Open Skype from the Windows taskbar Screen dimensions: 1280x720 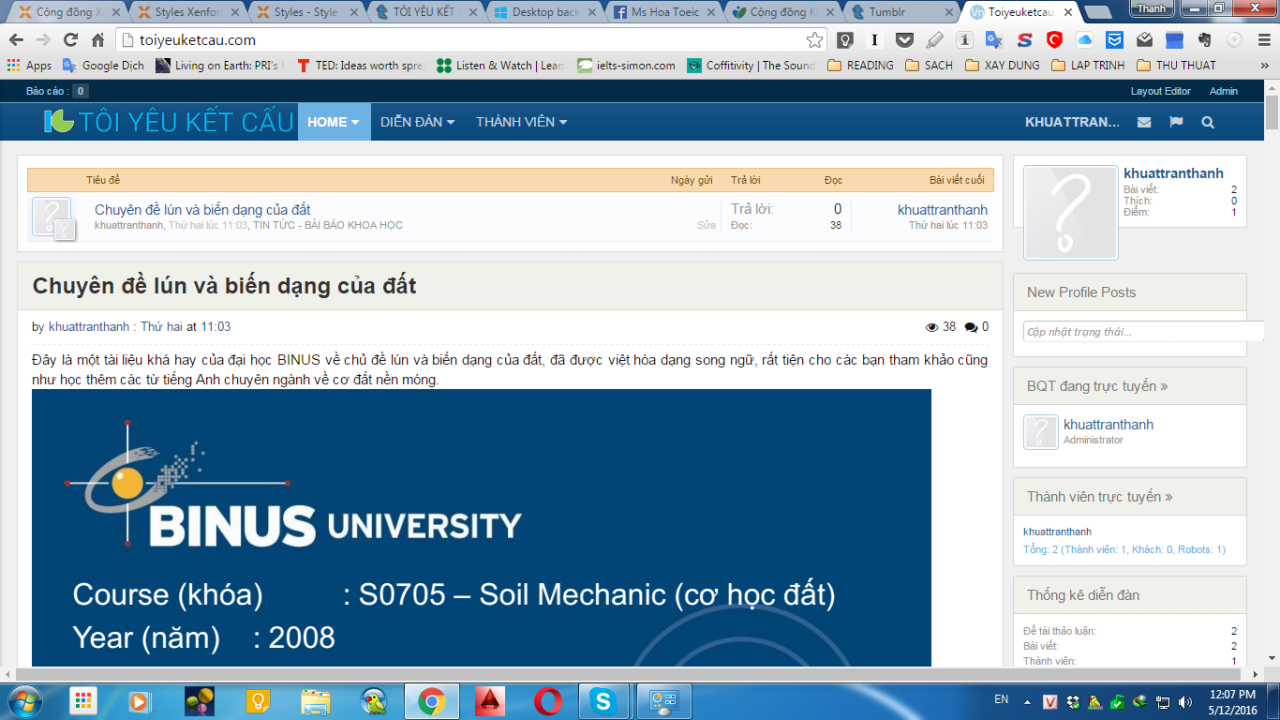point(603,701)
